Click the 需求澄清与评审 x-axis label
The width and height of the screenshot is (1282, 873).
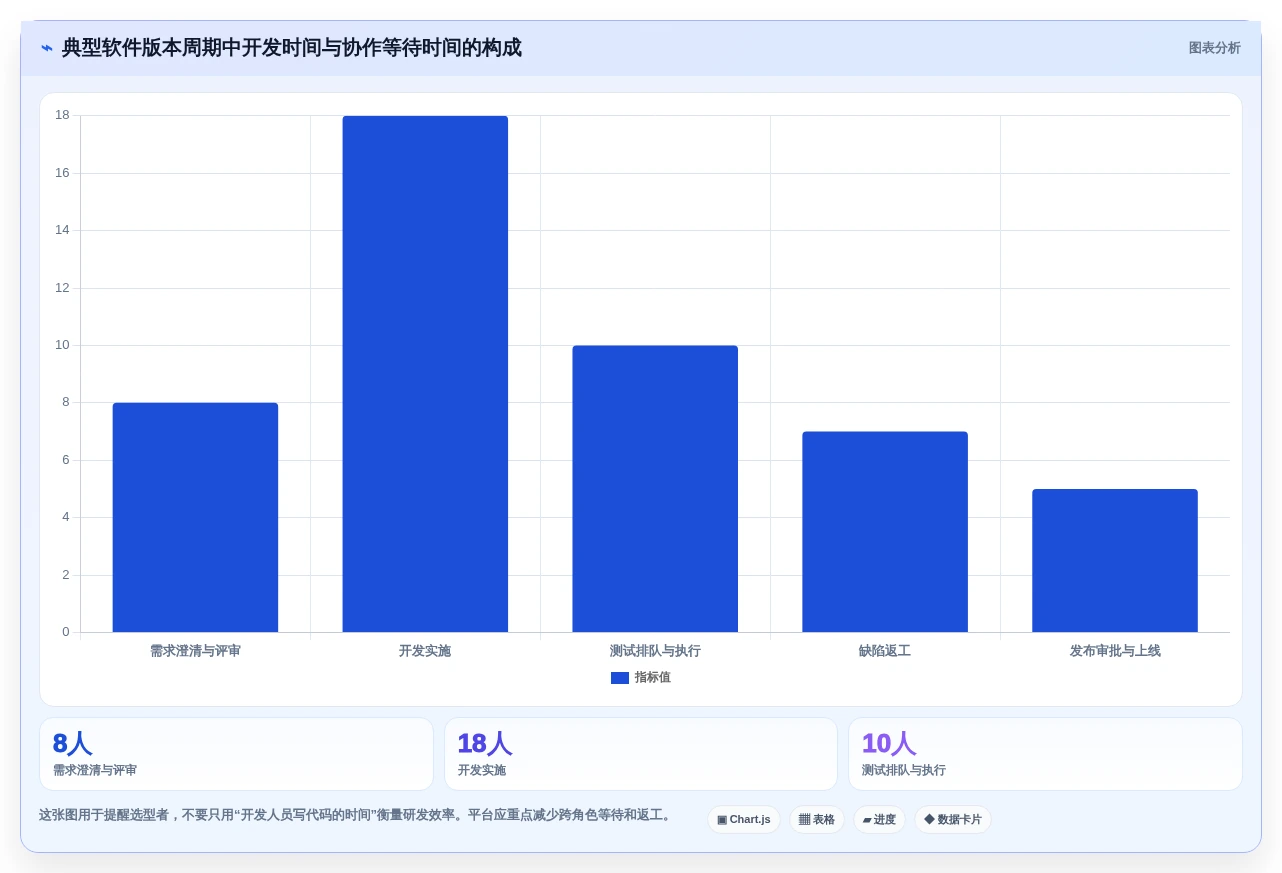tap(195, 651)
